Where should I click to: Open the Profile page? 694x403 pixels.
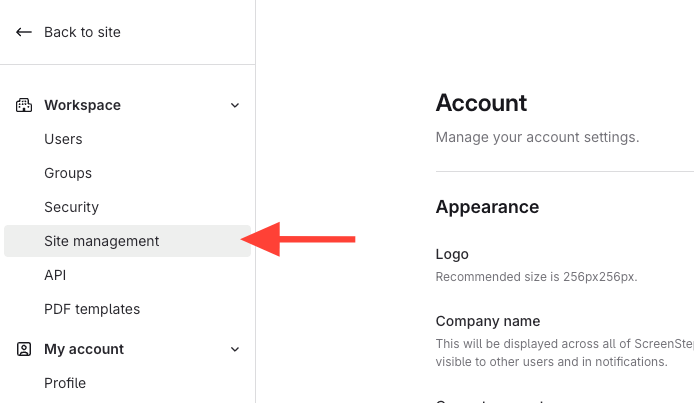65,383
